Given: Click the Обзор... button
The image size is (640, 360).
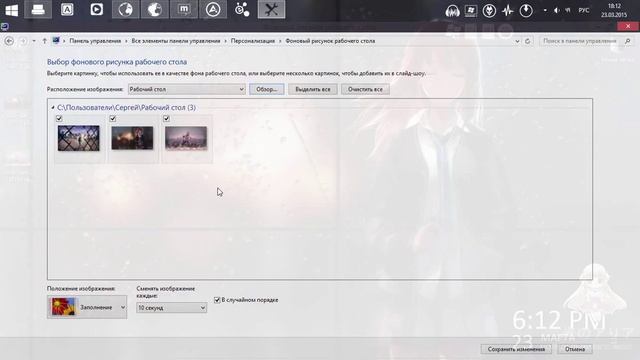Looking at the screenshot, I should click(x=267, y=89).
